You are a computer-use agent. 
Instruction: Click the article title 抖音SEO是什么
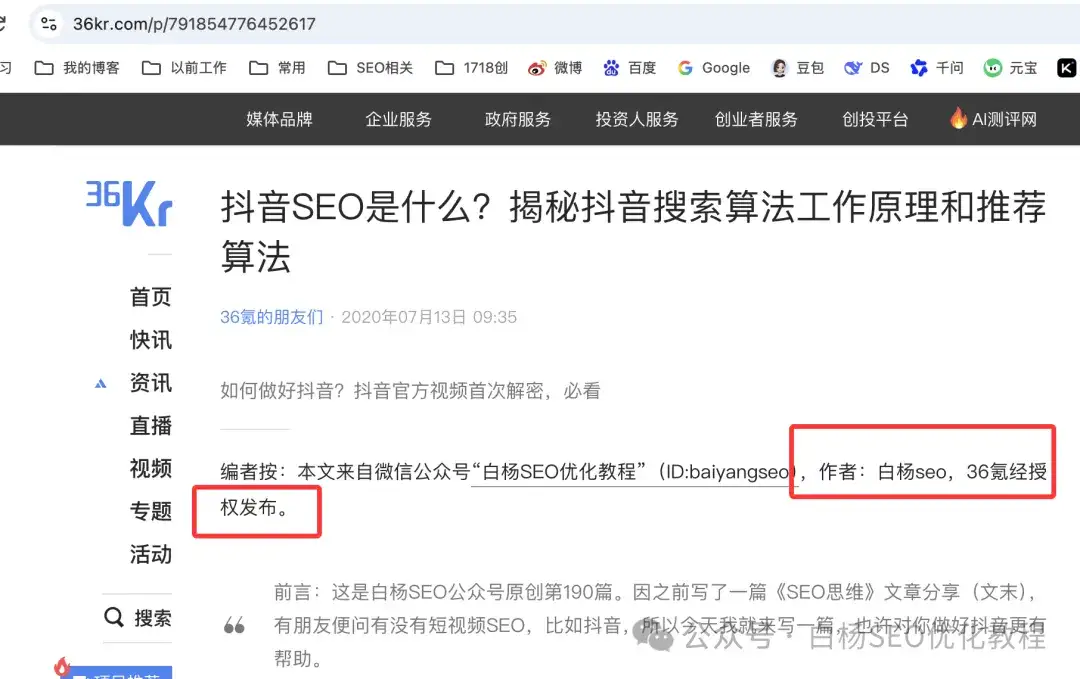tap(634, 231)
